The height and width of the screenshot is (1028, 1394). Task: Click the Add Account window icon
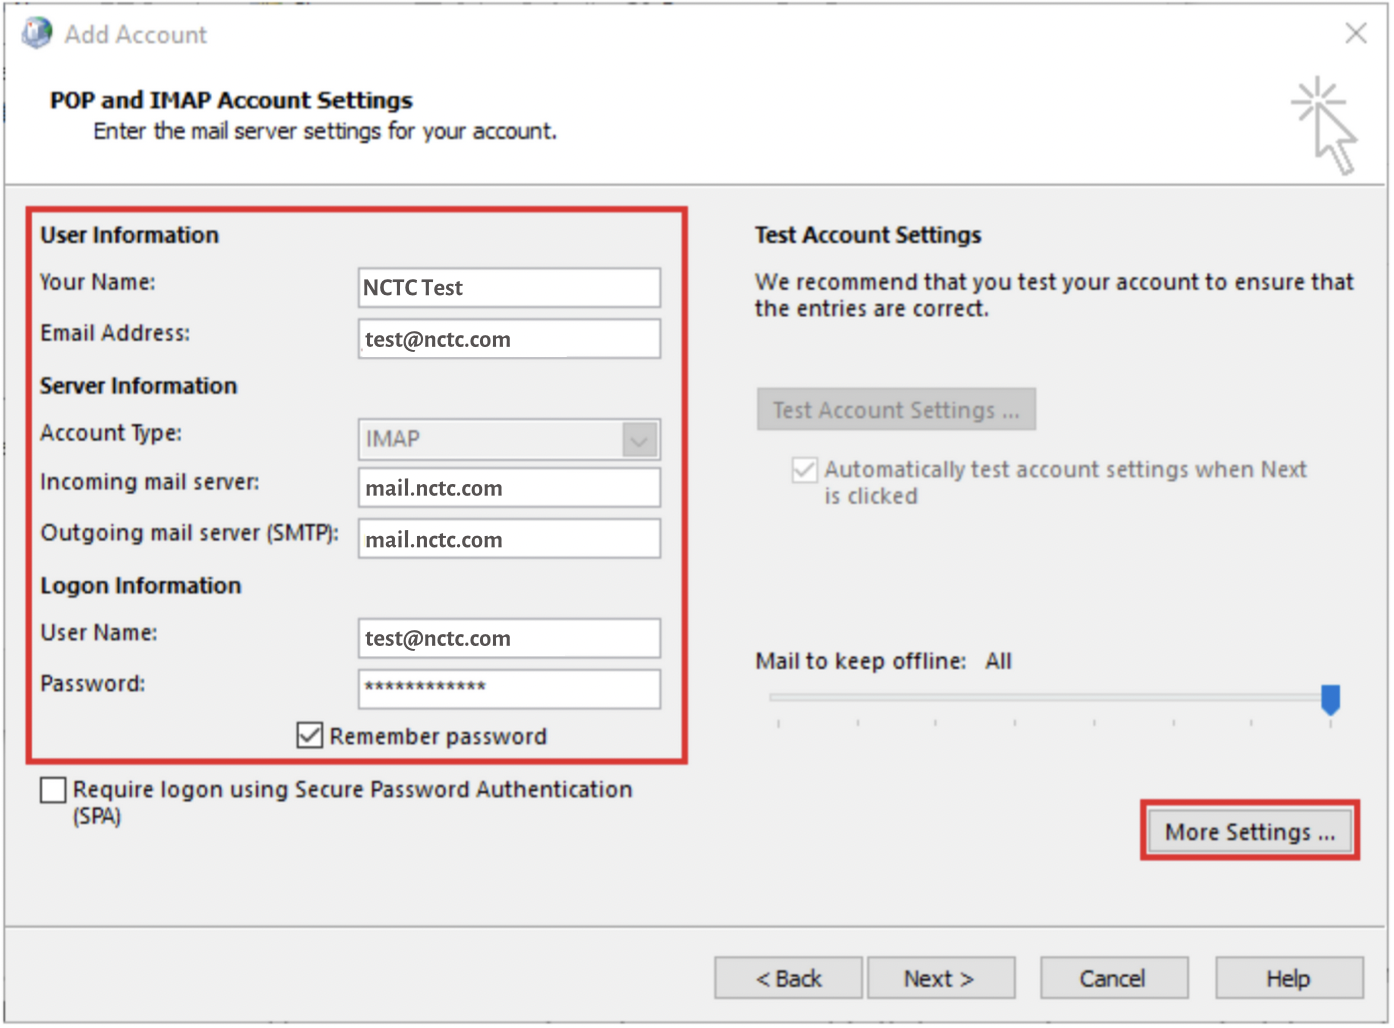point(36,32)
